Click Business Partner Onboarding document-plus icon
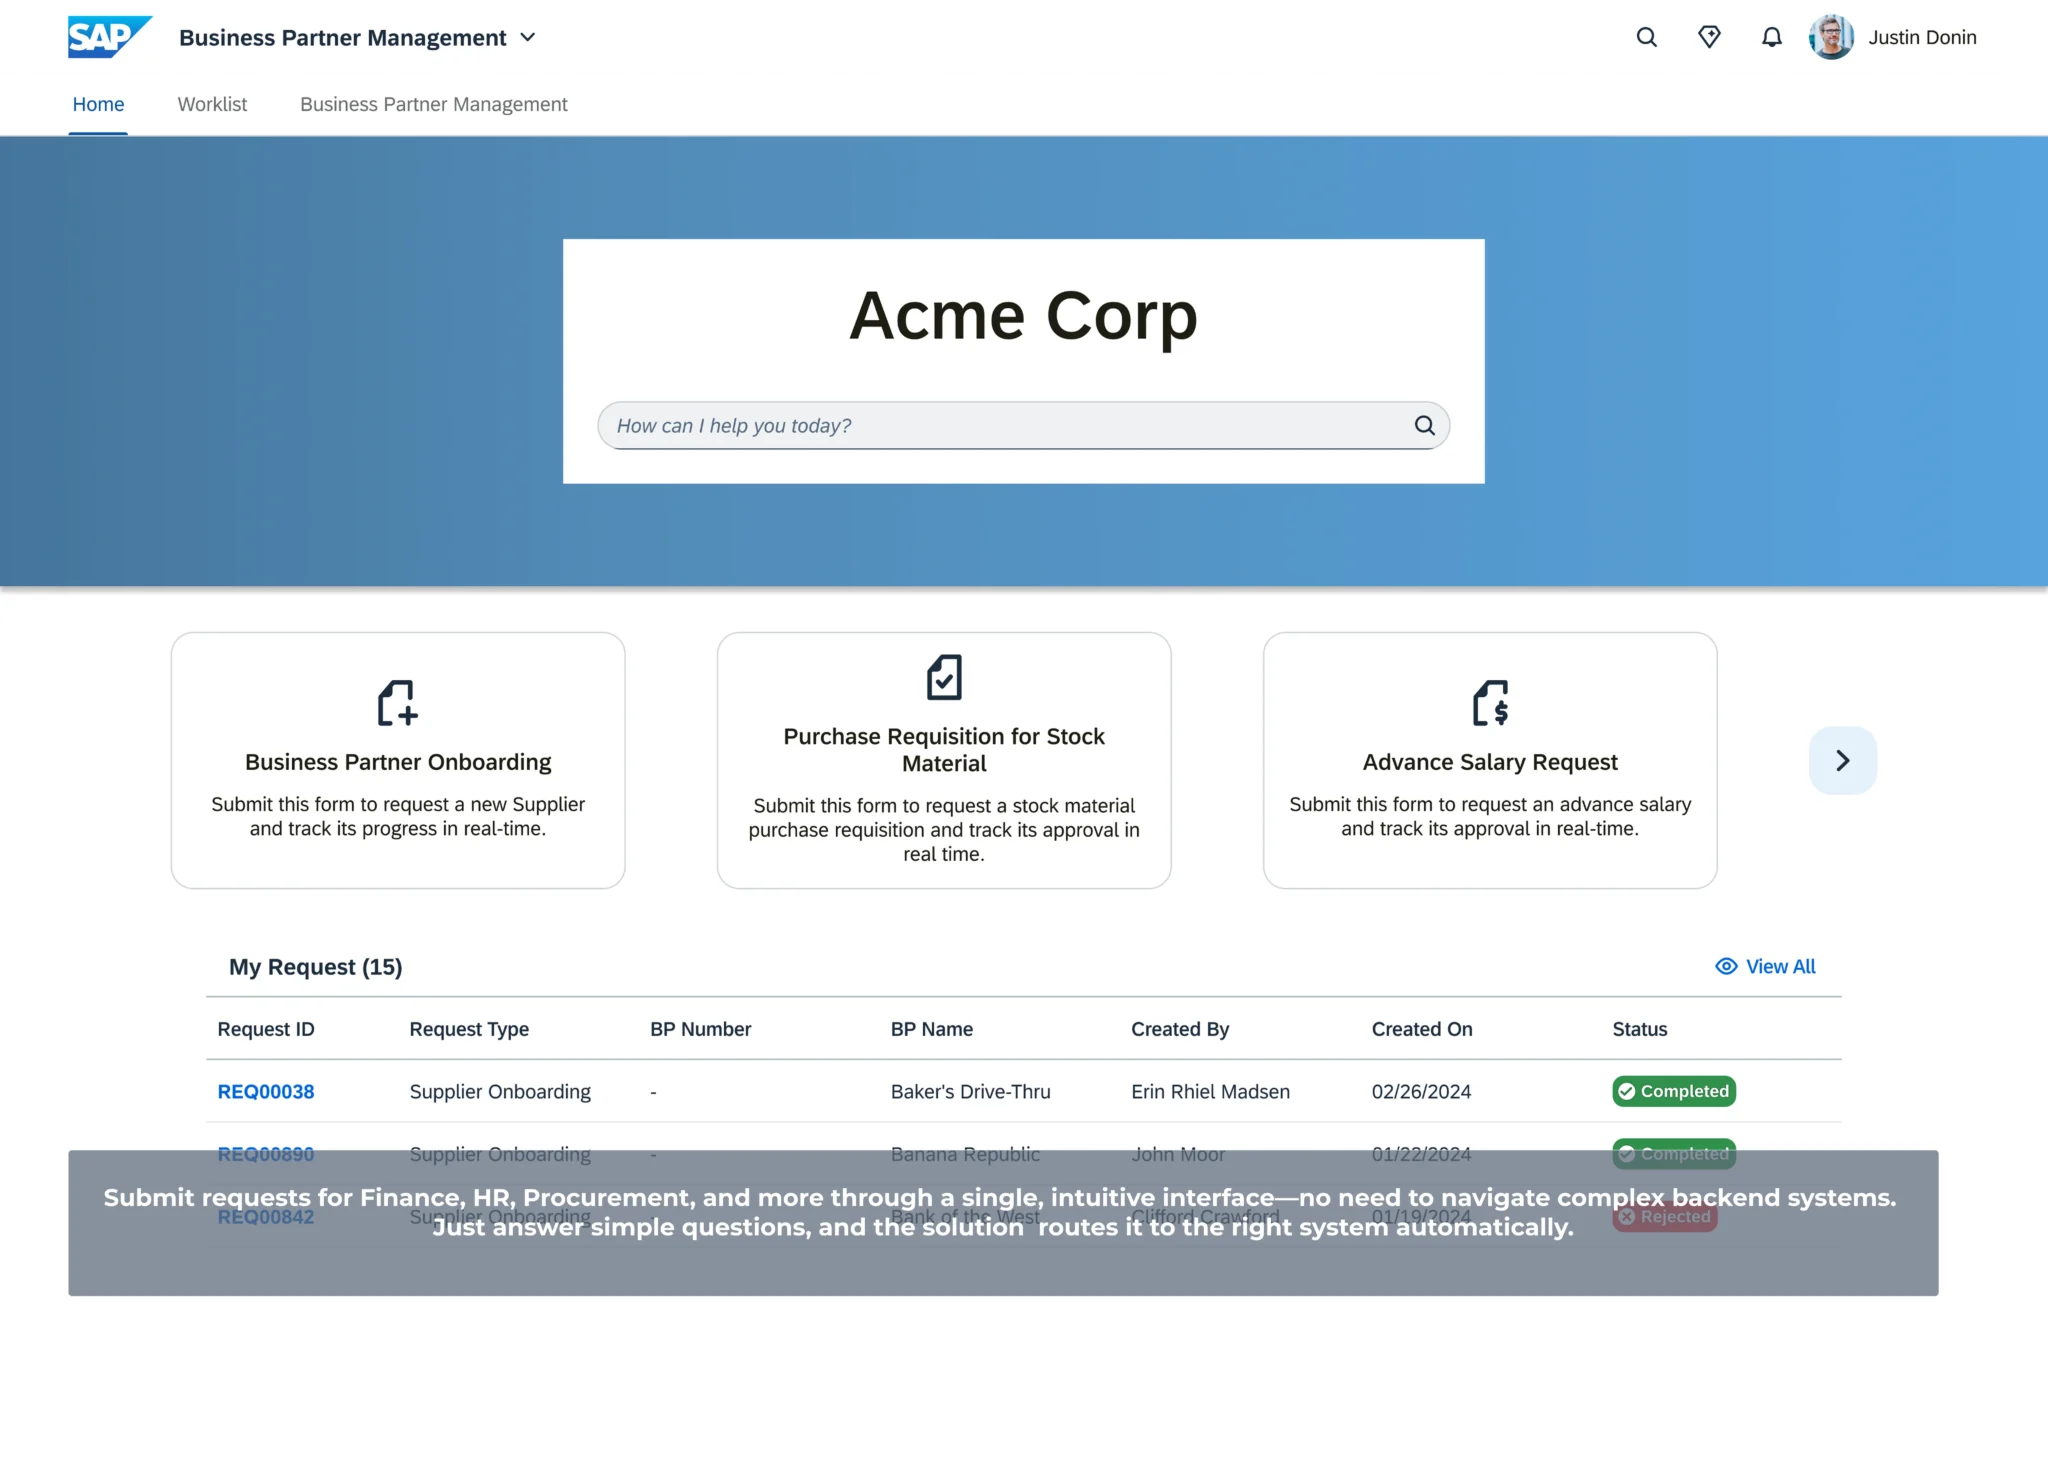Viewport: 2048px width, 1457px height. tap(397, 702)
